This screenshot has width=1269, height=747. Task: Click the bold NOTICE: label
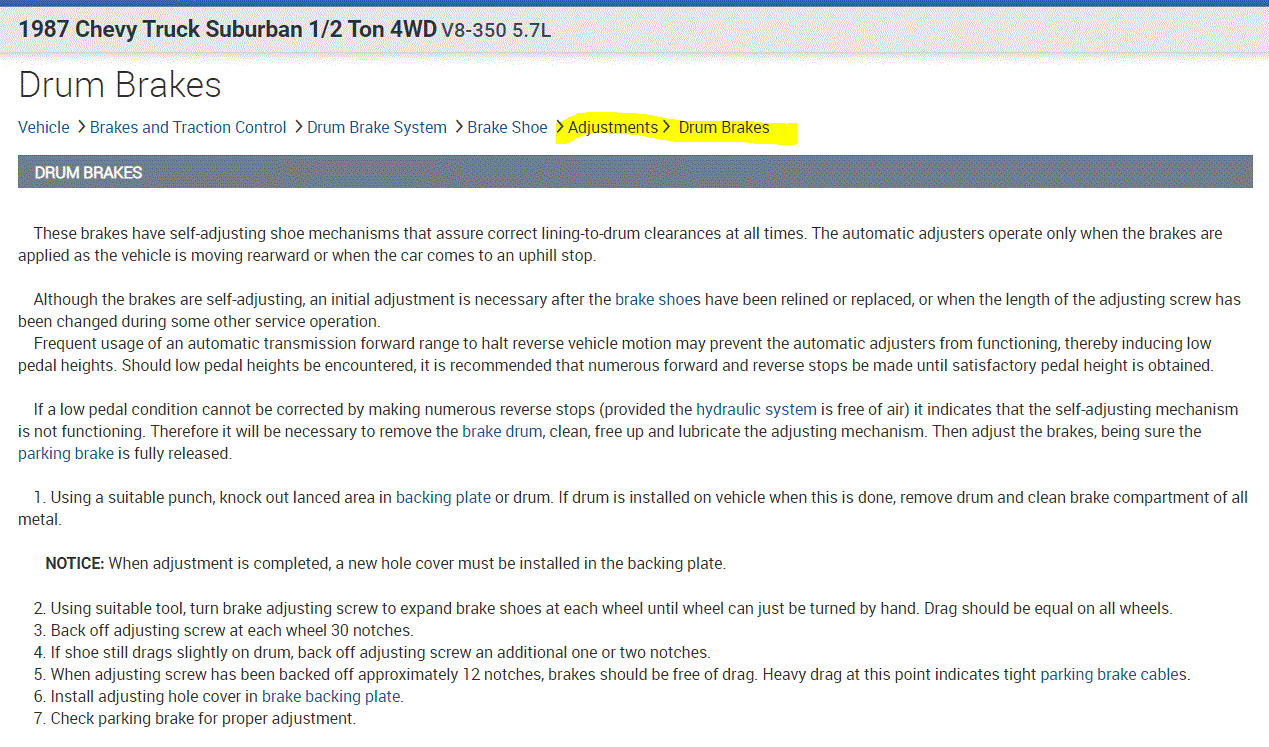(75, 563)
